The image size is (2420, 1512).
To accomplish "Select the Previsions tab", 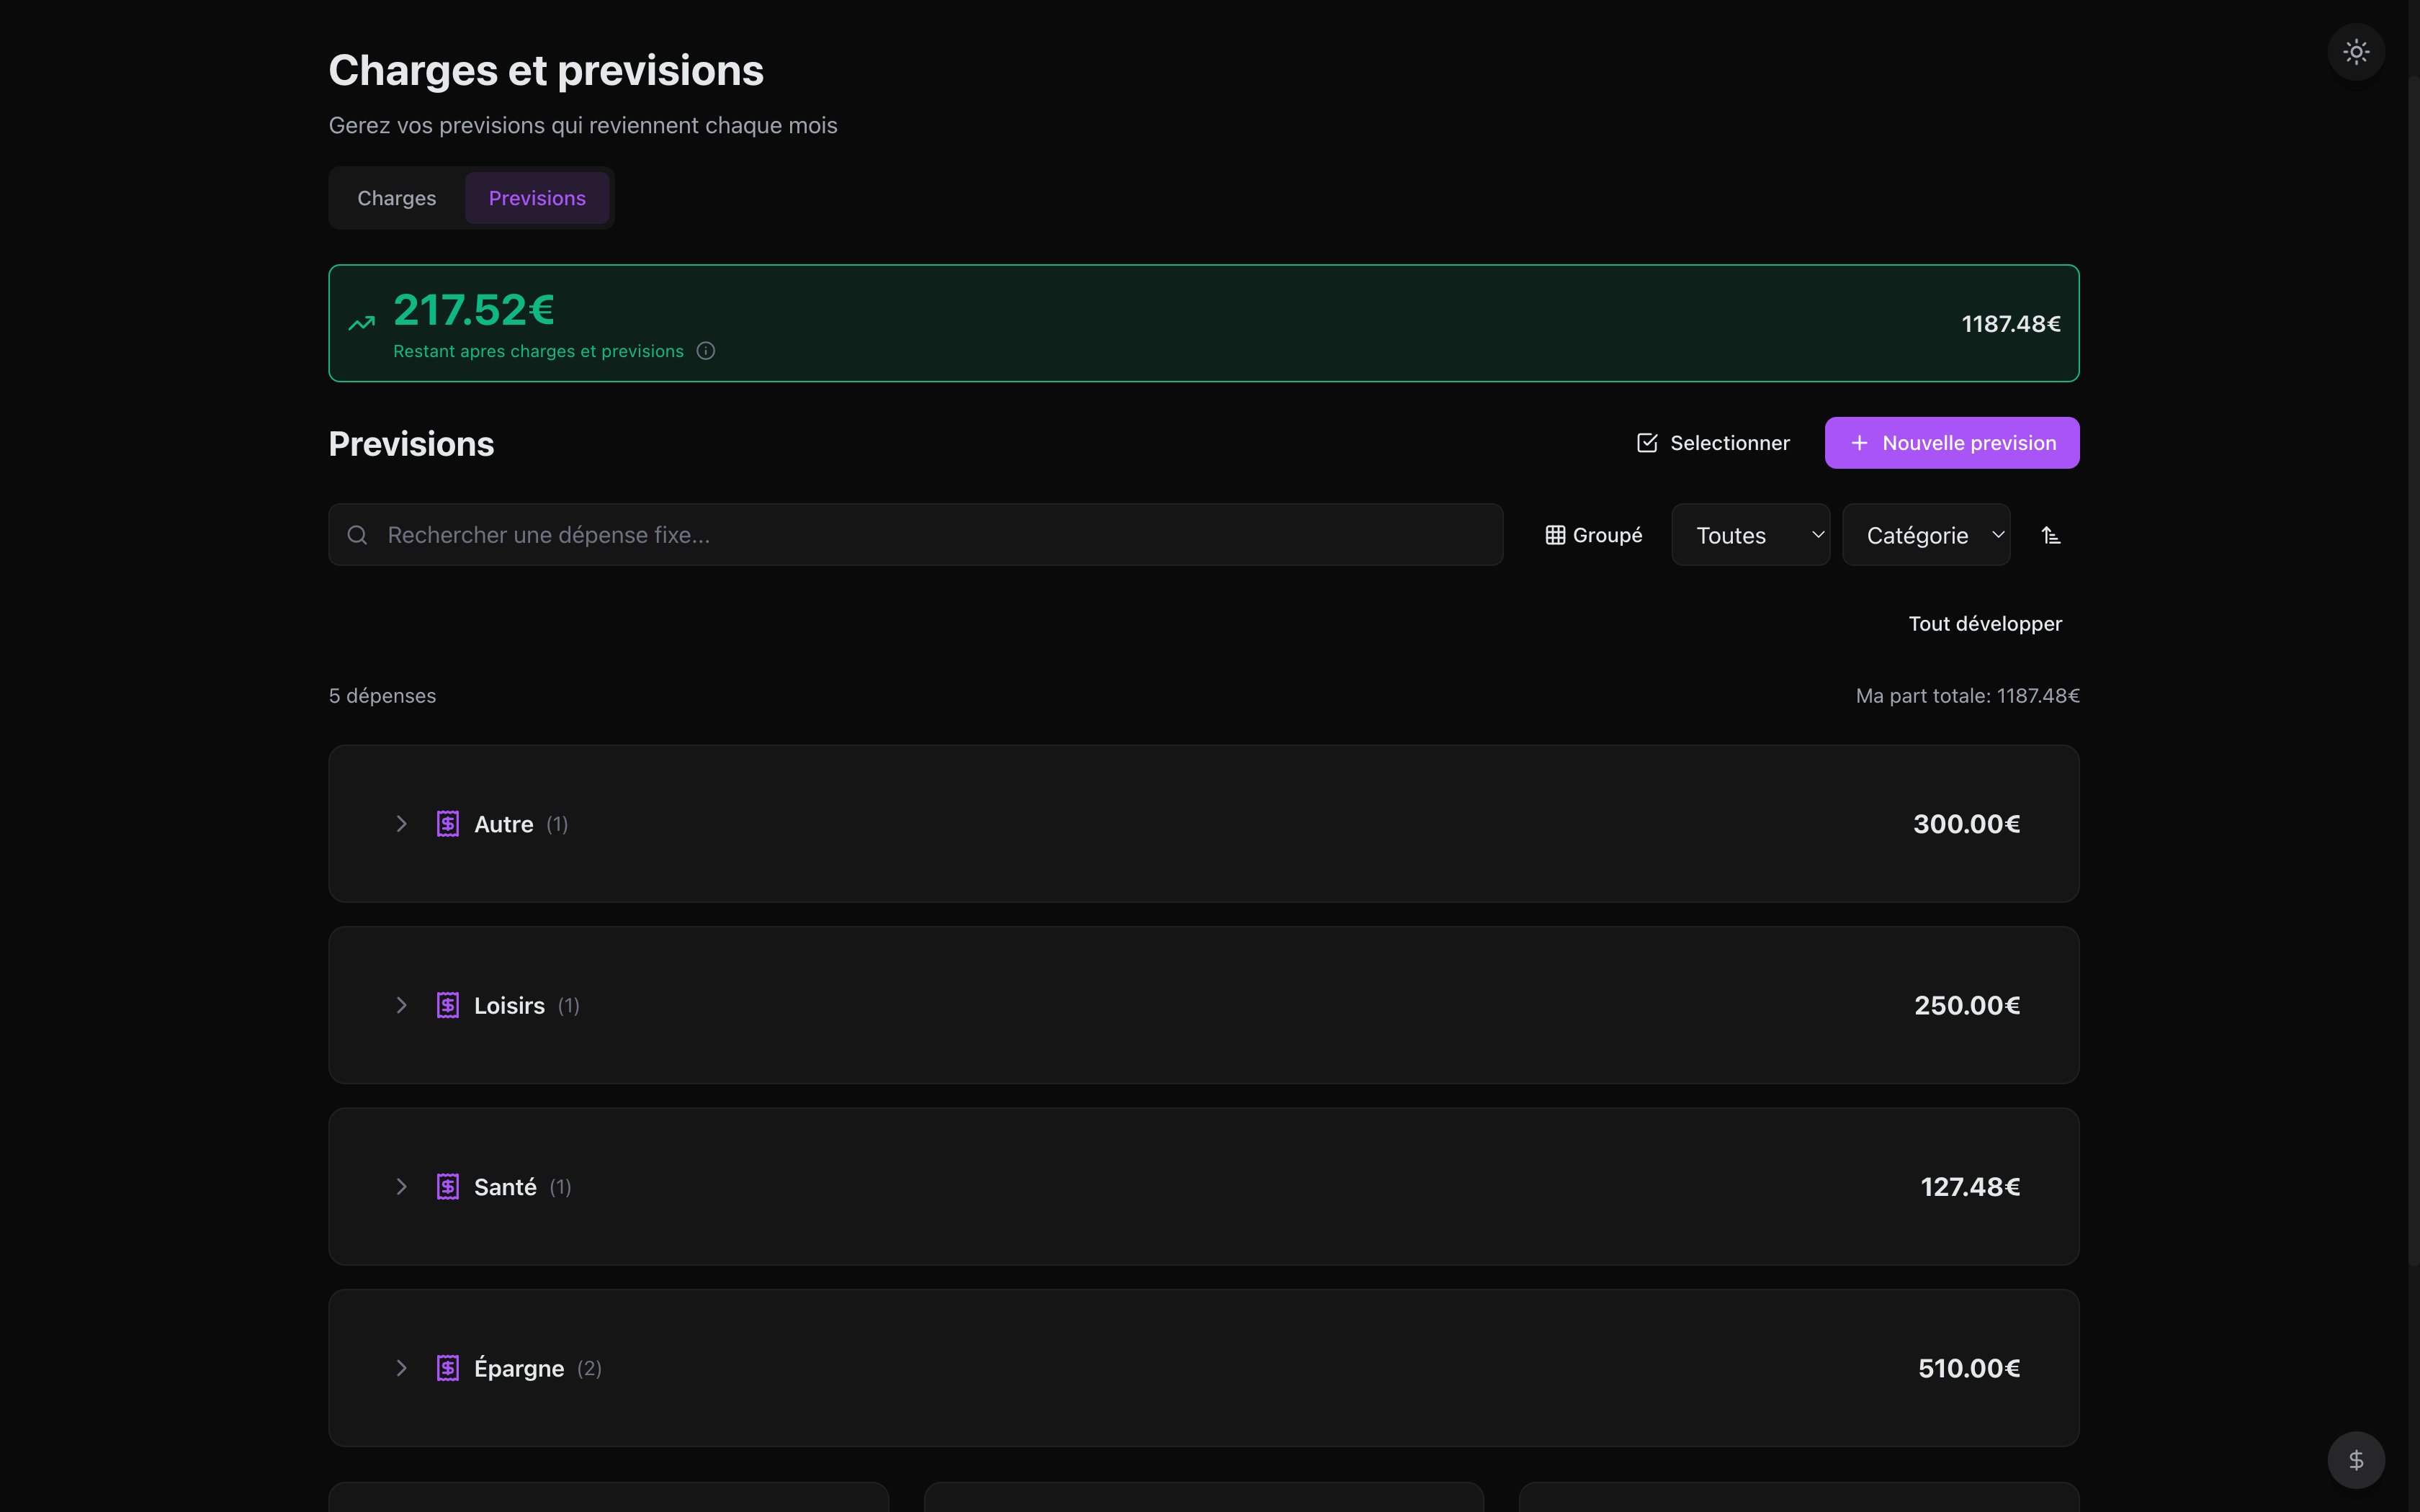I will tap(537, 198).
